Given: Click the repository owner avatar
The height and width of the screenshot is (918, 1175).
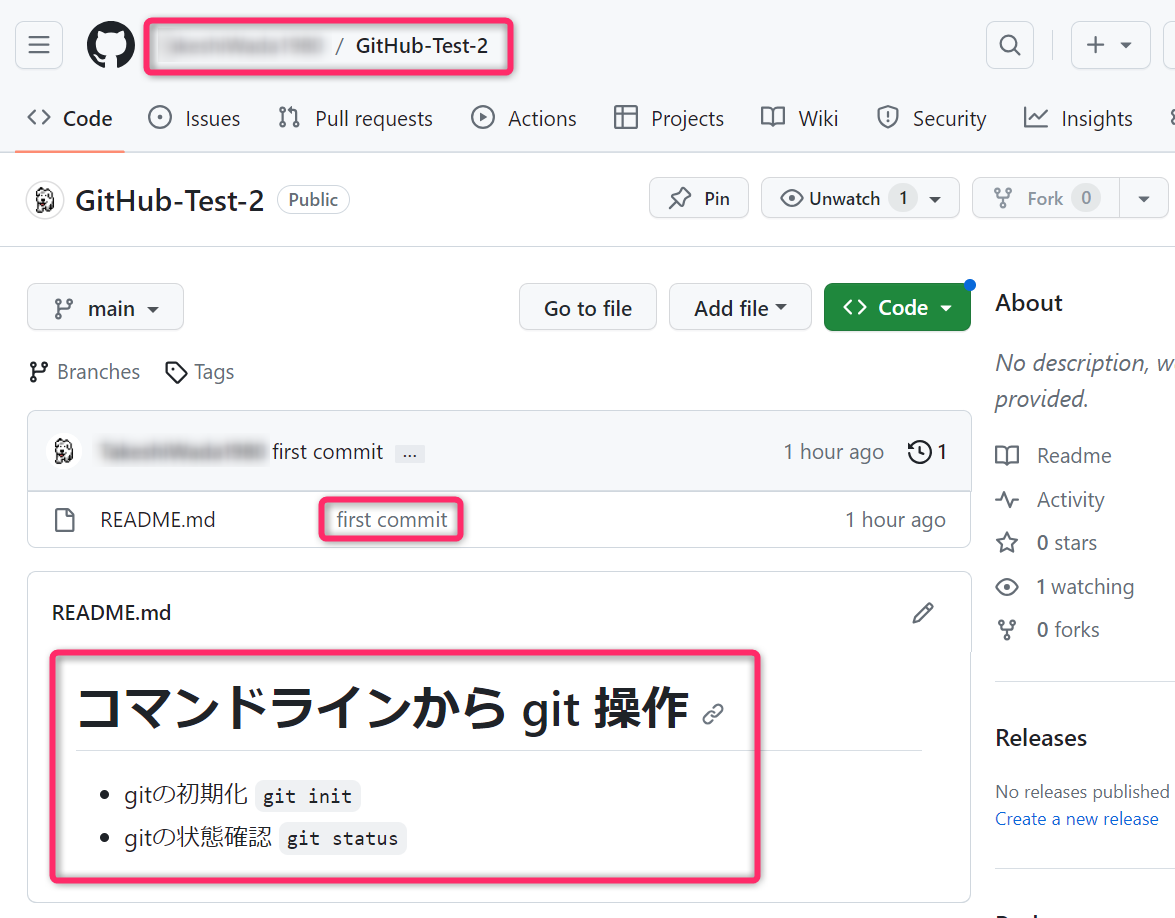Looking at the screenshot, I should 45,200.
